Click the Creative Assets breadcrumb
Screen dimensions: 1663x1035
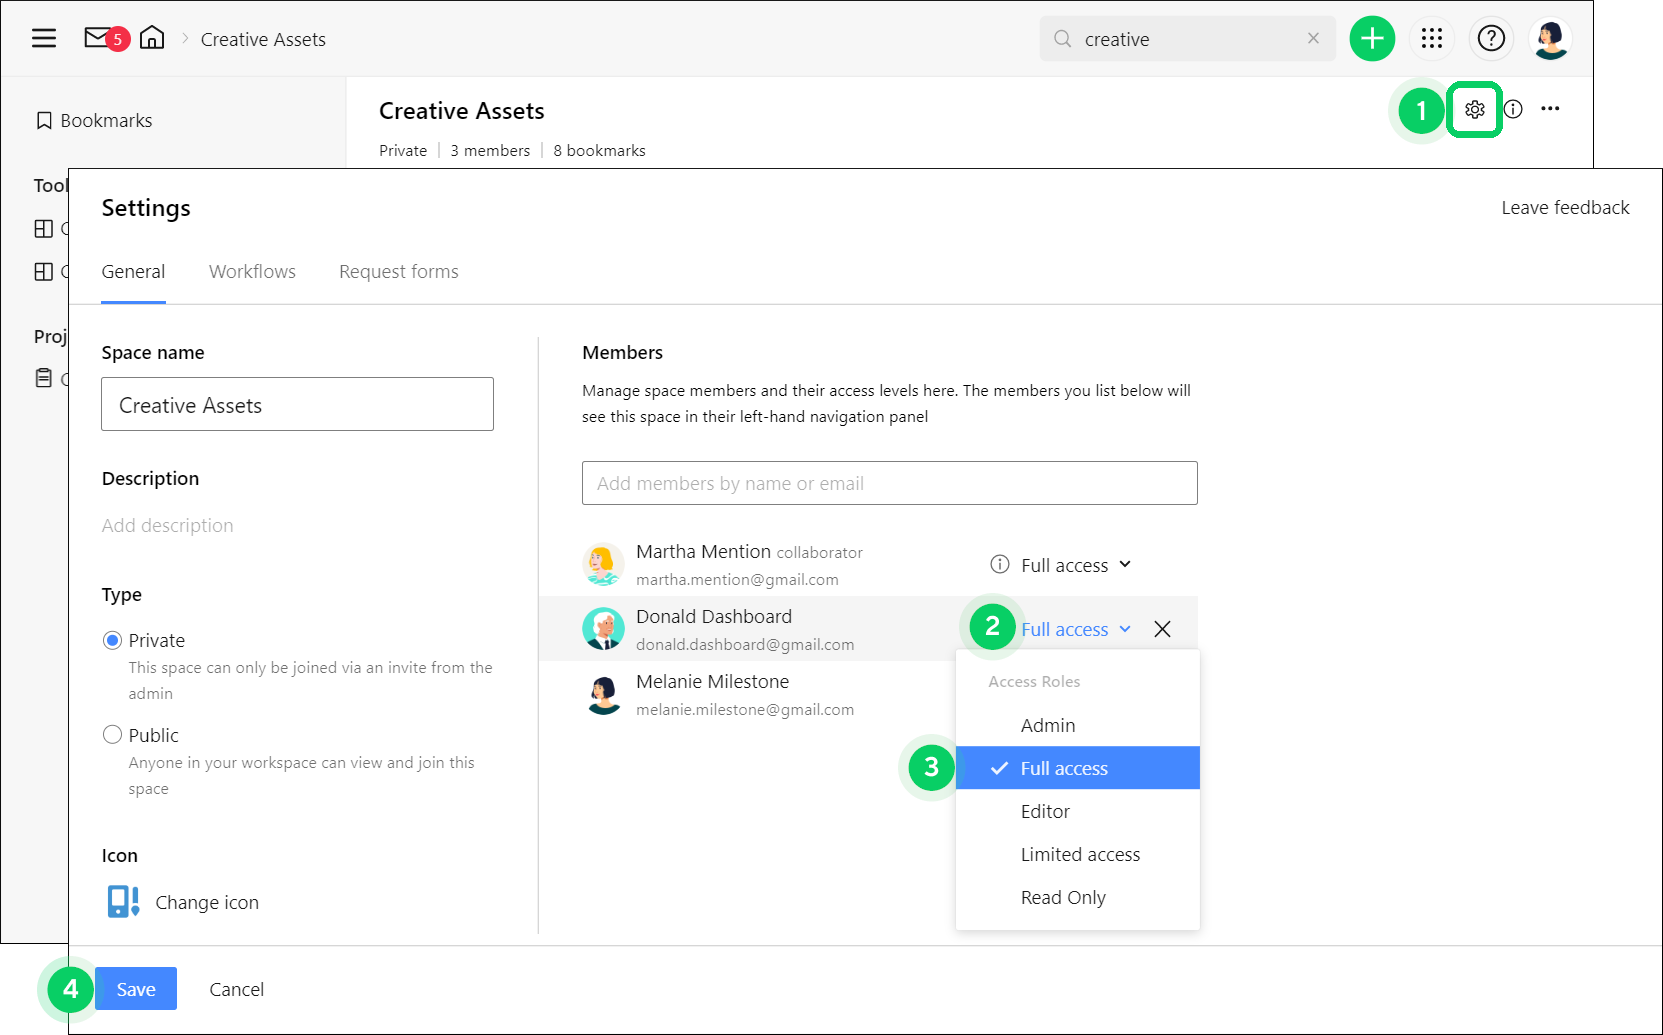tap(263, 39)
